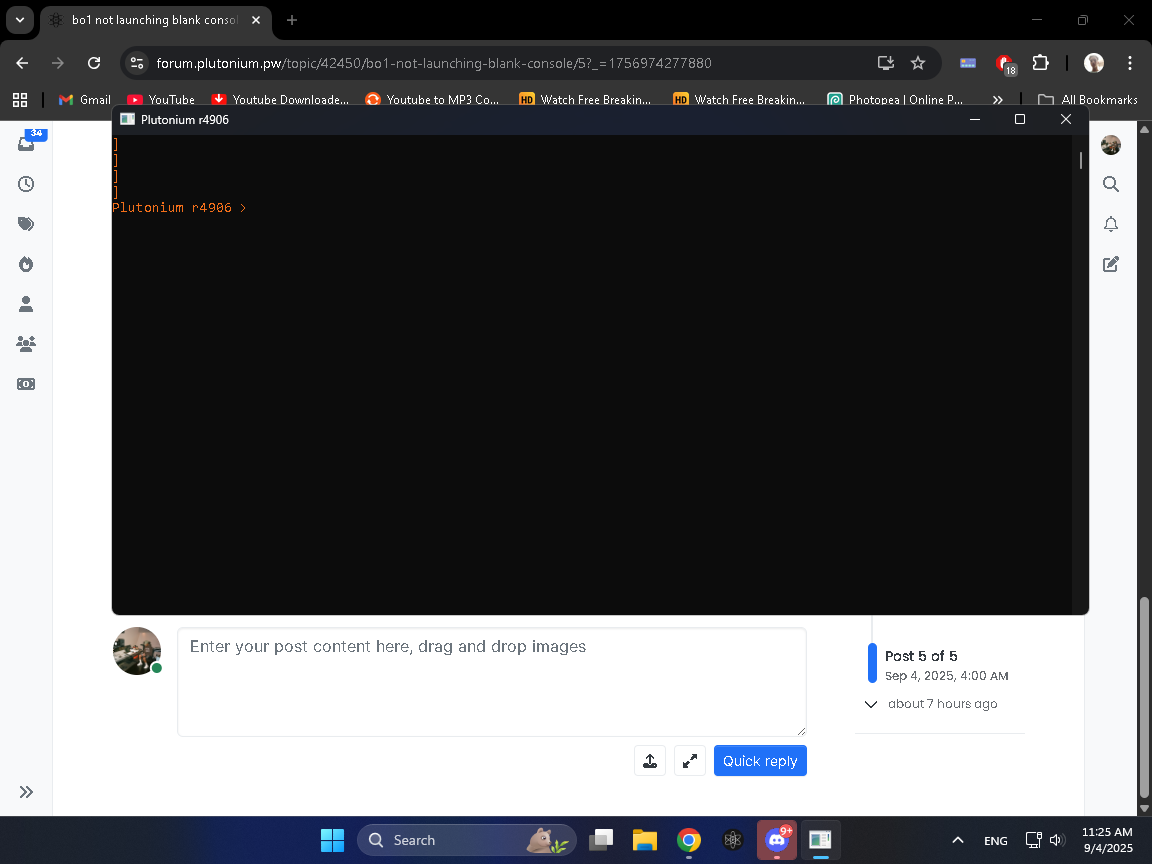Open the Extensions puzzle icon

(1040, 63)
